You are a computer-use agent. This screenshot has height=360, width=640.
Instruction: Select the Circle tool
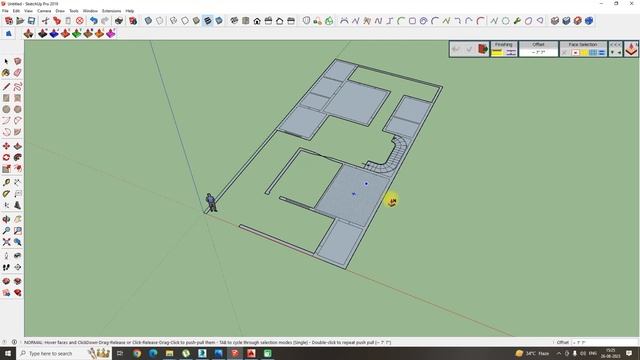(6, 109)
